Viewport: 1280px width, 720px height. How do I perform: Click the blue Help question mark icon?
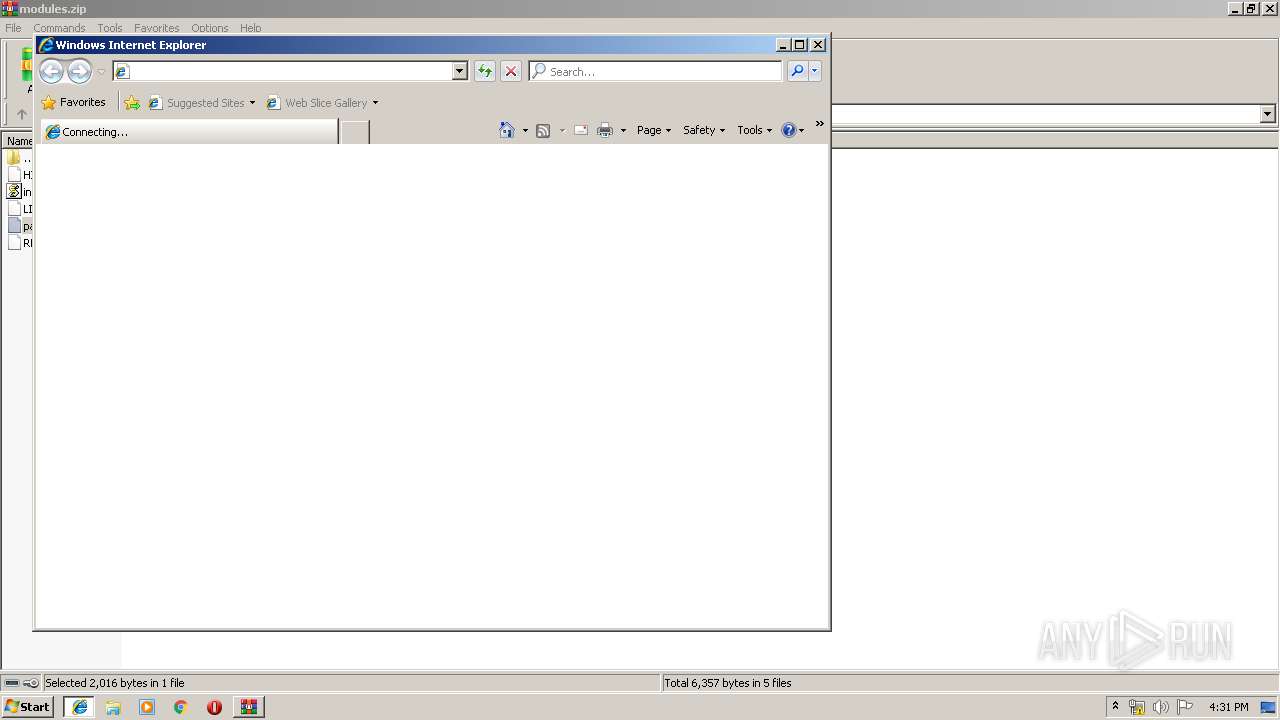tap(789, 130)
